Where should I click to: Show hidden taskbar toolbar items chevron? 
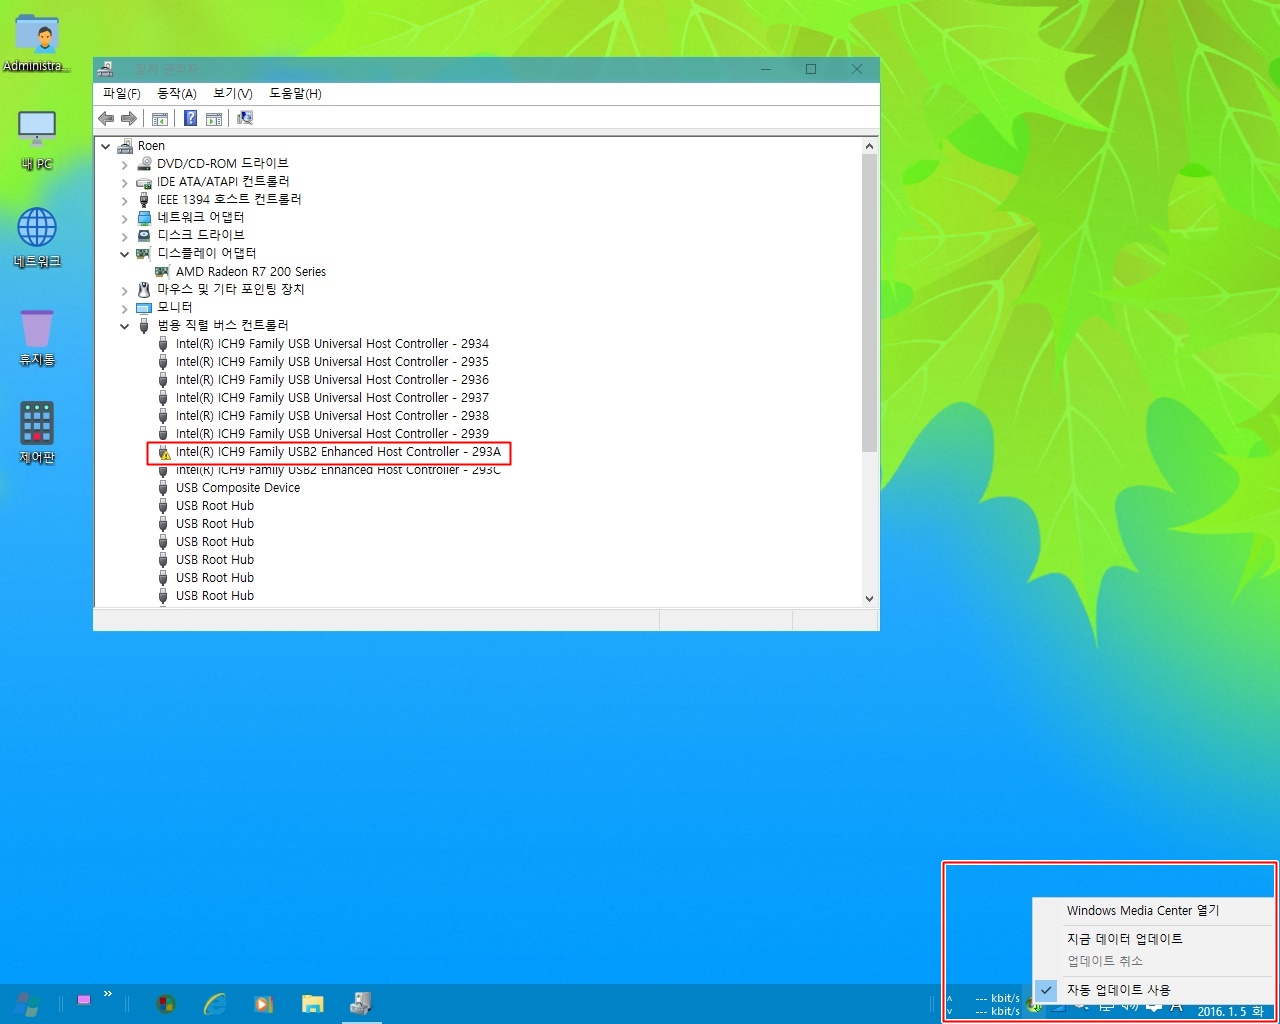click(108, 994)
